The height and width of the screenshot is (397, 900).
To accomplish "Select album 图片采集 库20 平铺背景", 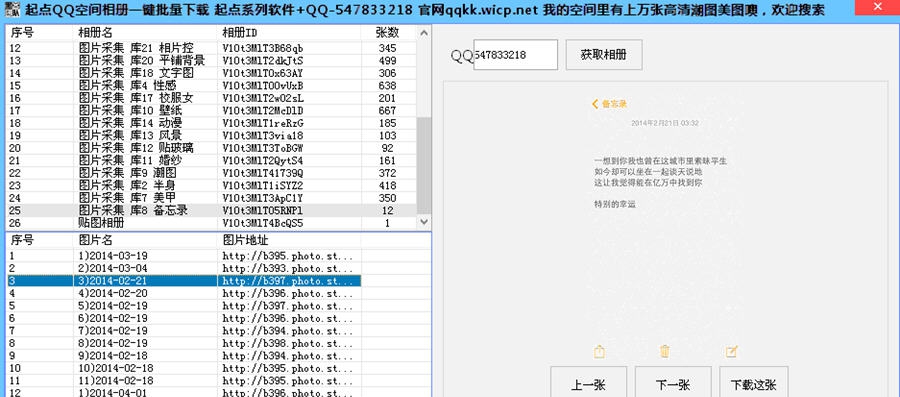I will [x=141, y=61].
